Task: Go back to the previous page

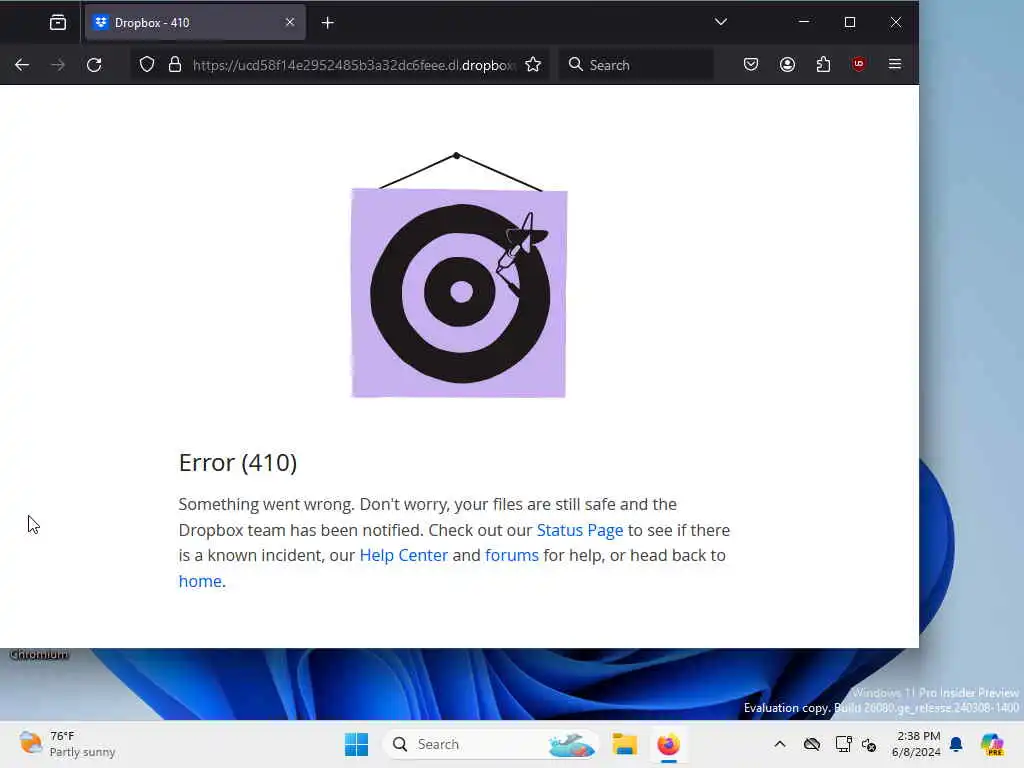Action: [22, 65]
